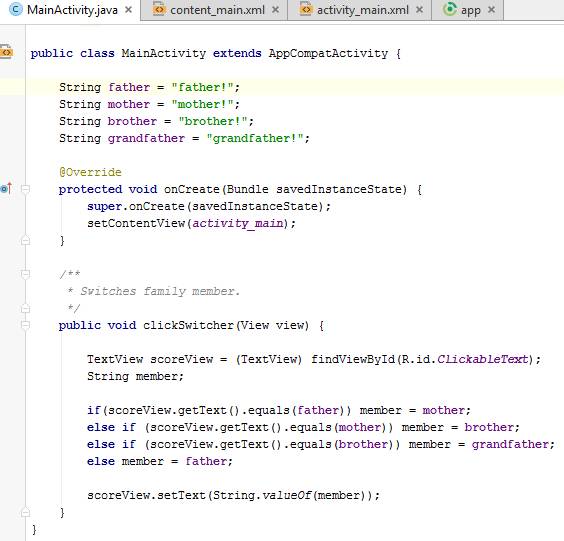This screenshot has width=564, height=541.
Task: Close the activity_main.xml tab
Action: tap(419, 10)
